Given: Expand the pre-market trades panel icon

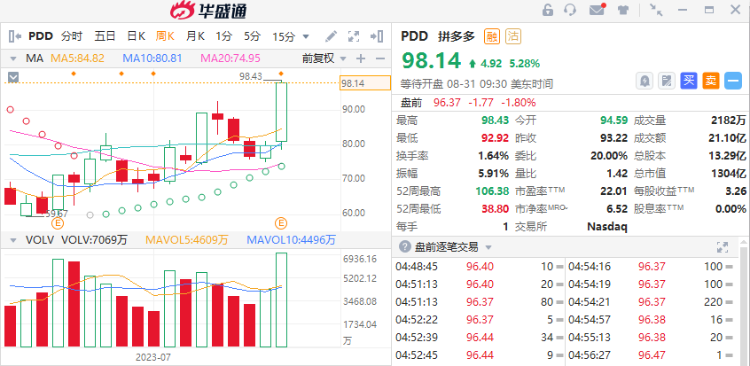Looking at the screenshot, I should click(722, 247).
